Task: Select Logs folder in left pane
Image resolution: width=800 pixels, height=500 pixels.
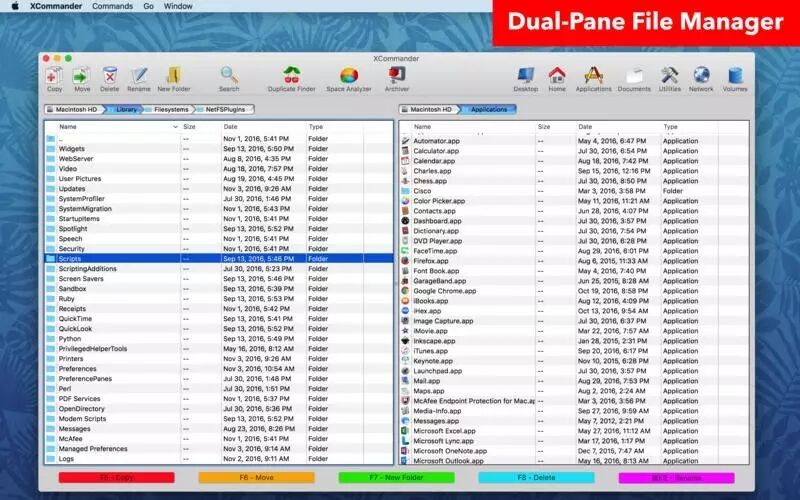Action: (219, 459)
